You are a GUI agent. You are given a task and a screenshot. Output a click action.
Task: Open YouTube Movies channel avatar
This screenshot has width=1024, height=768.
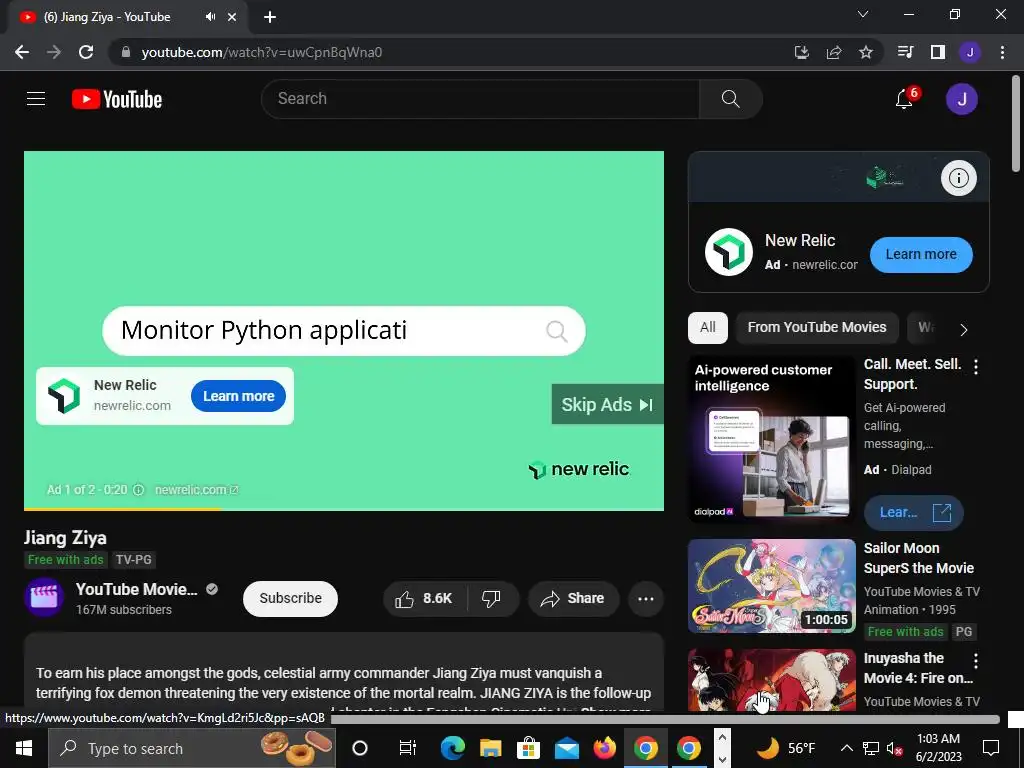(44, 598)
